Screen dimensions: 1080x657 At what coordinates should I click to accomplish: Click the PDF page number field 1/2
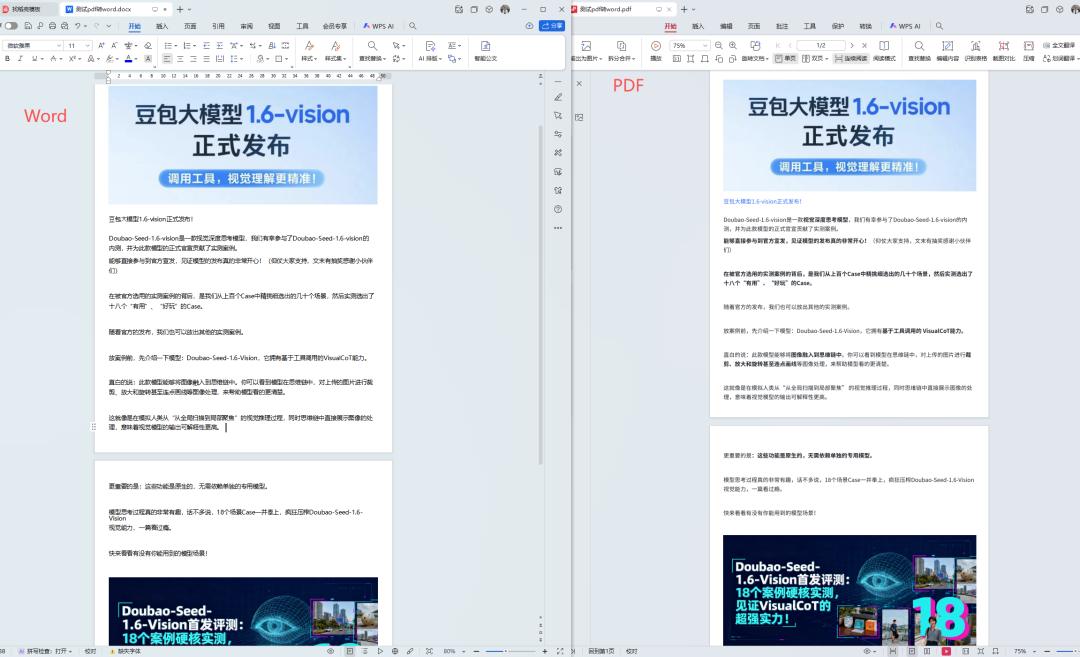tap(821, 46)
